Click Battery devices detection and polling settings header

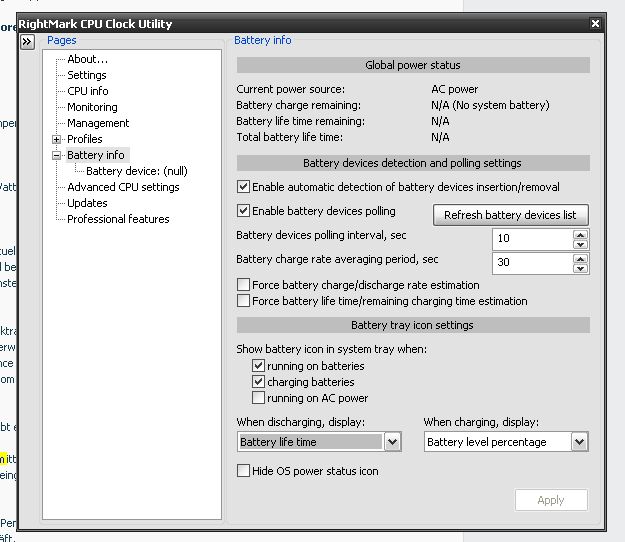(413, 163)
